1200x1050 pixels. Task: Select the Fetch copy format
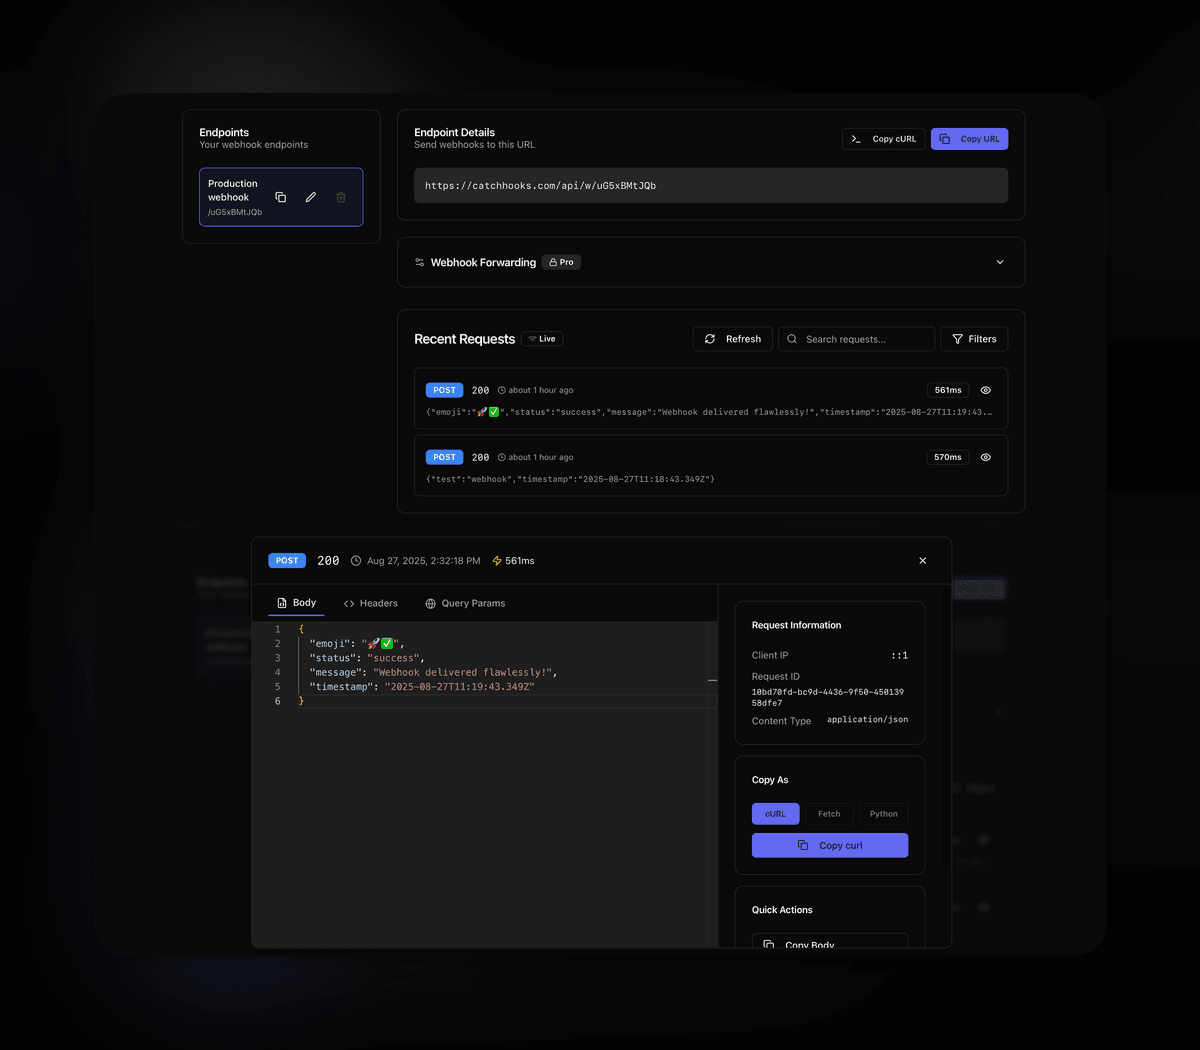pos(829,814)
